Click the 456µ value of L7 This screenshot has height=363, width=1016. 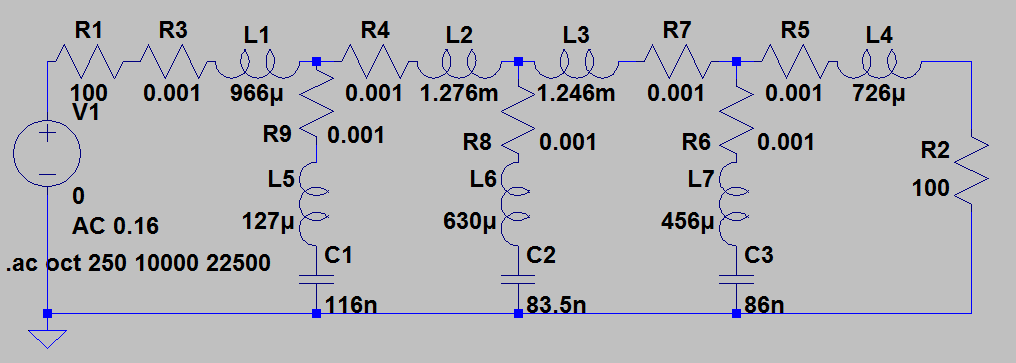[688, 222]
